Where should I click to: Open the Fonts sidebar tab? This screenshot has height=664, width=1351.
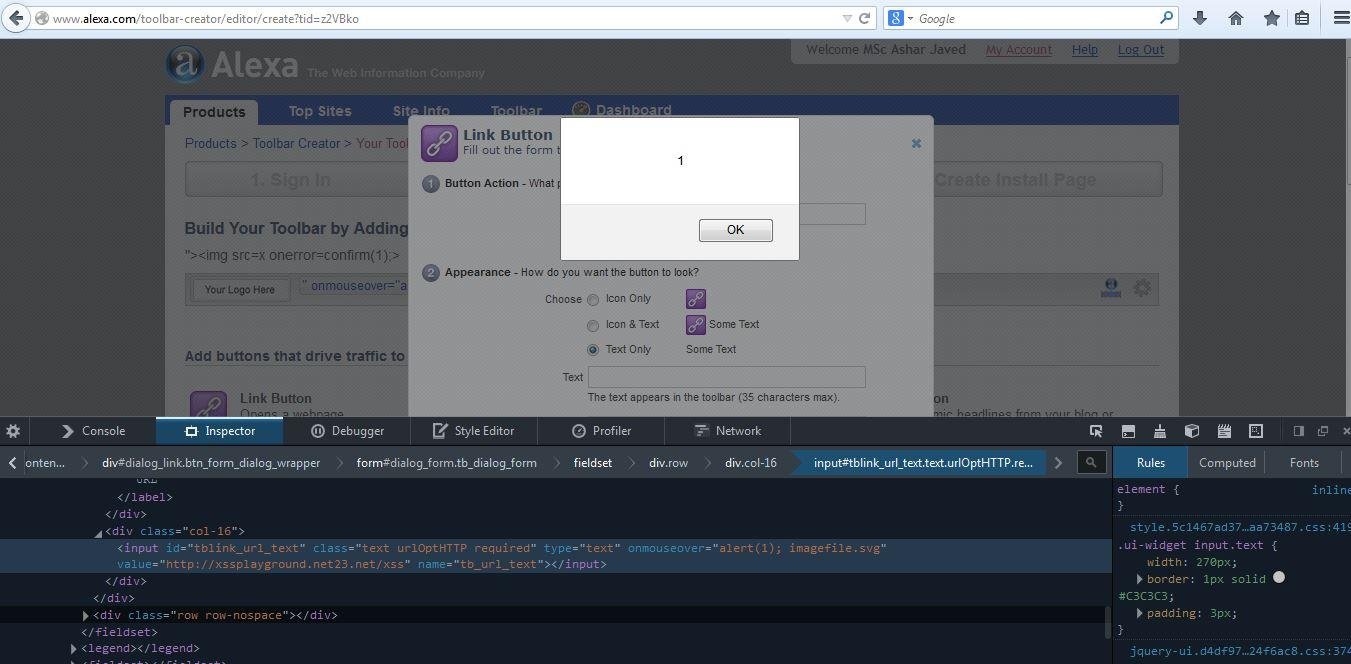pyautogui.click(x=1304, y=462)
